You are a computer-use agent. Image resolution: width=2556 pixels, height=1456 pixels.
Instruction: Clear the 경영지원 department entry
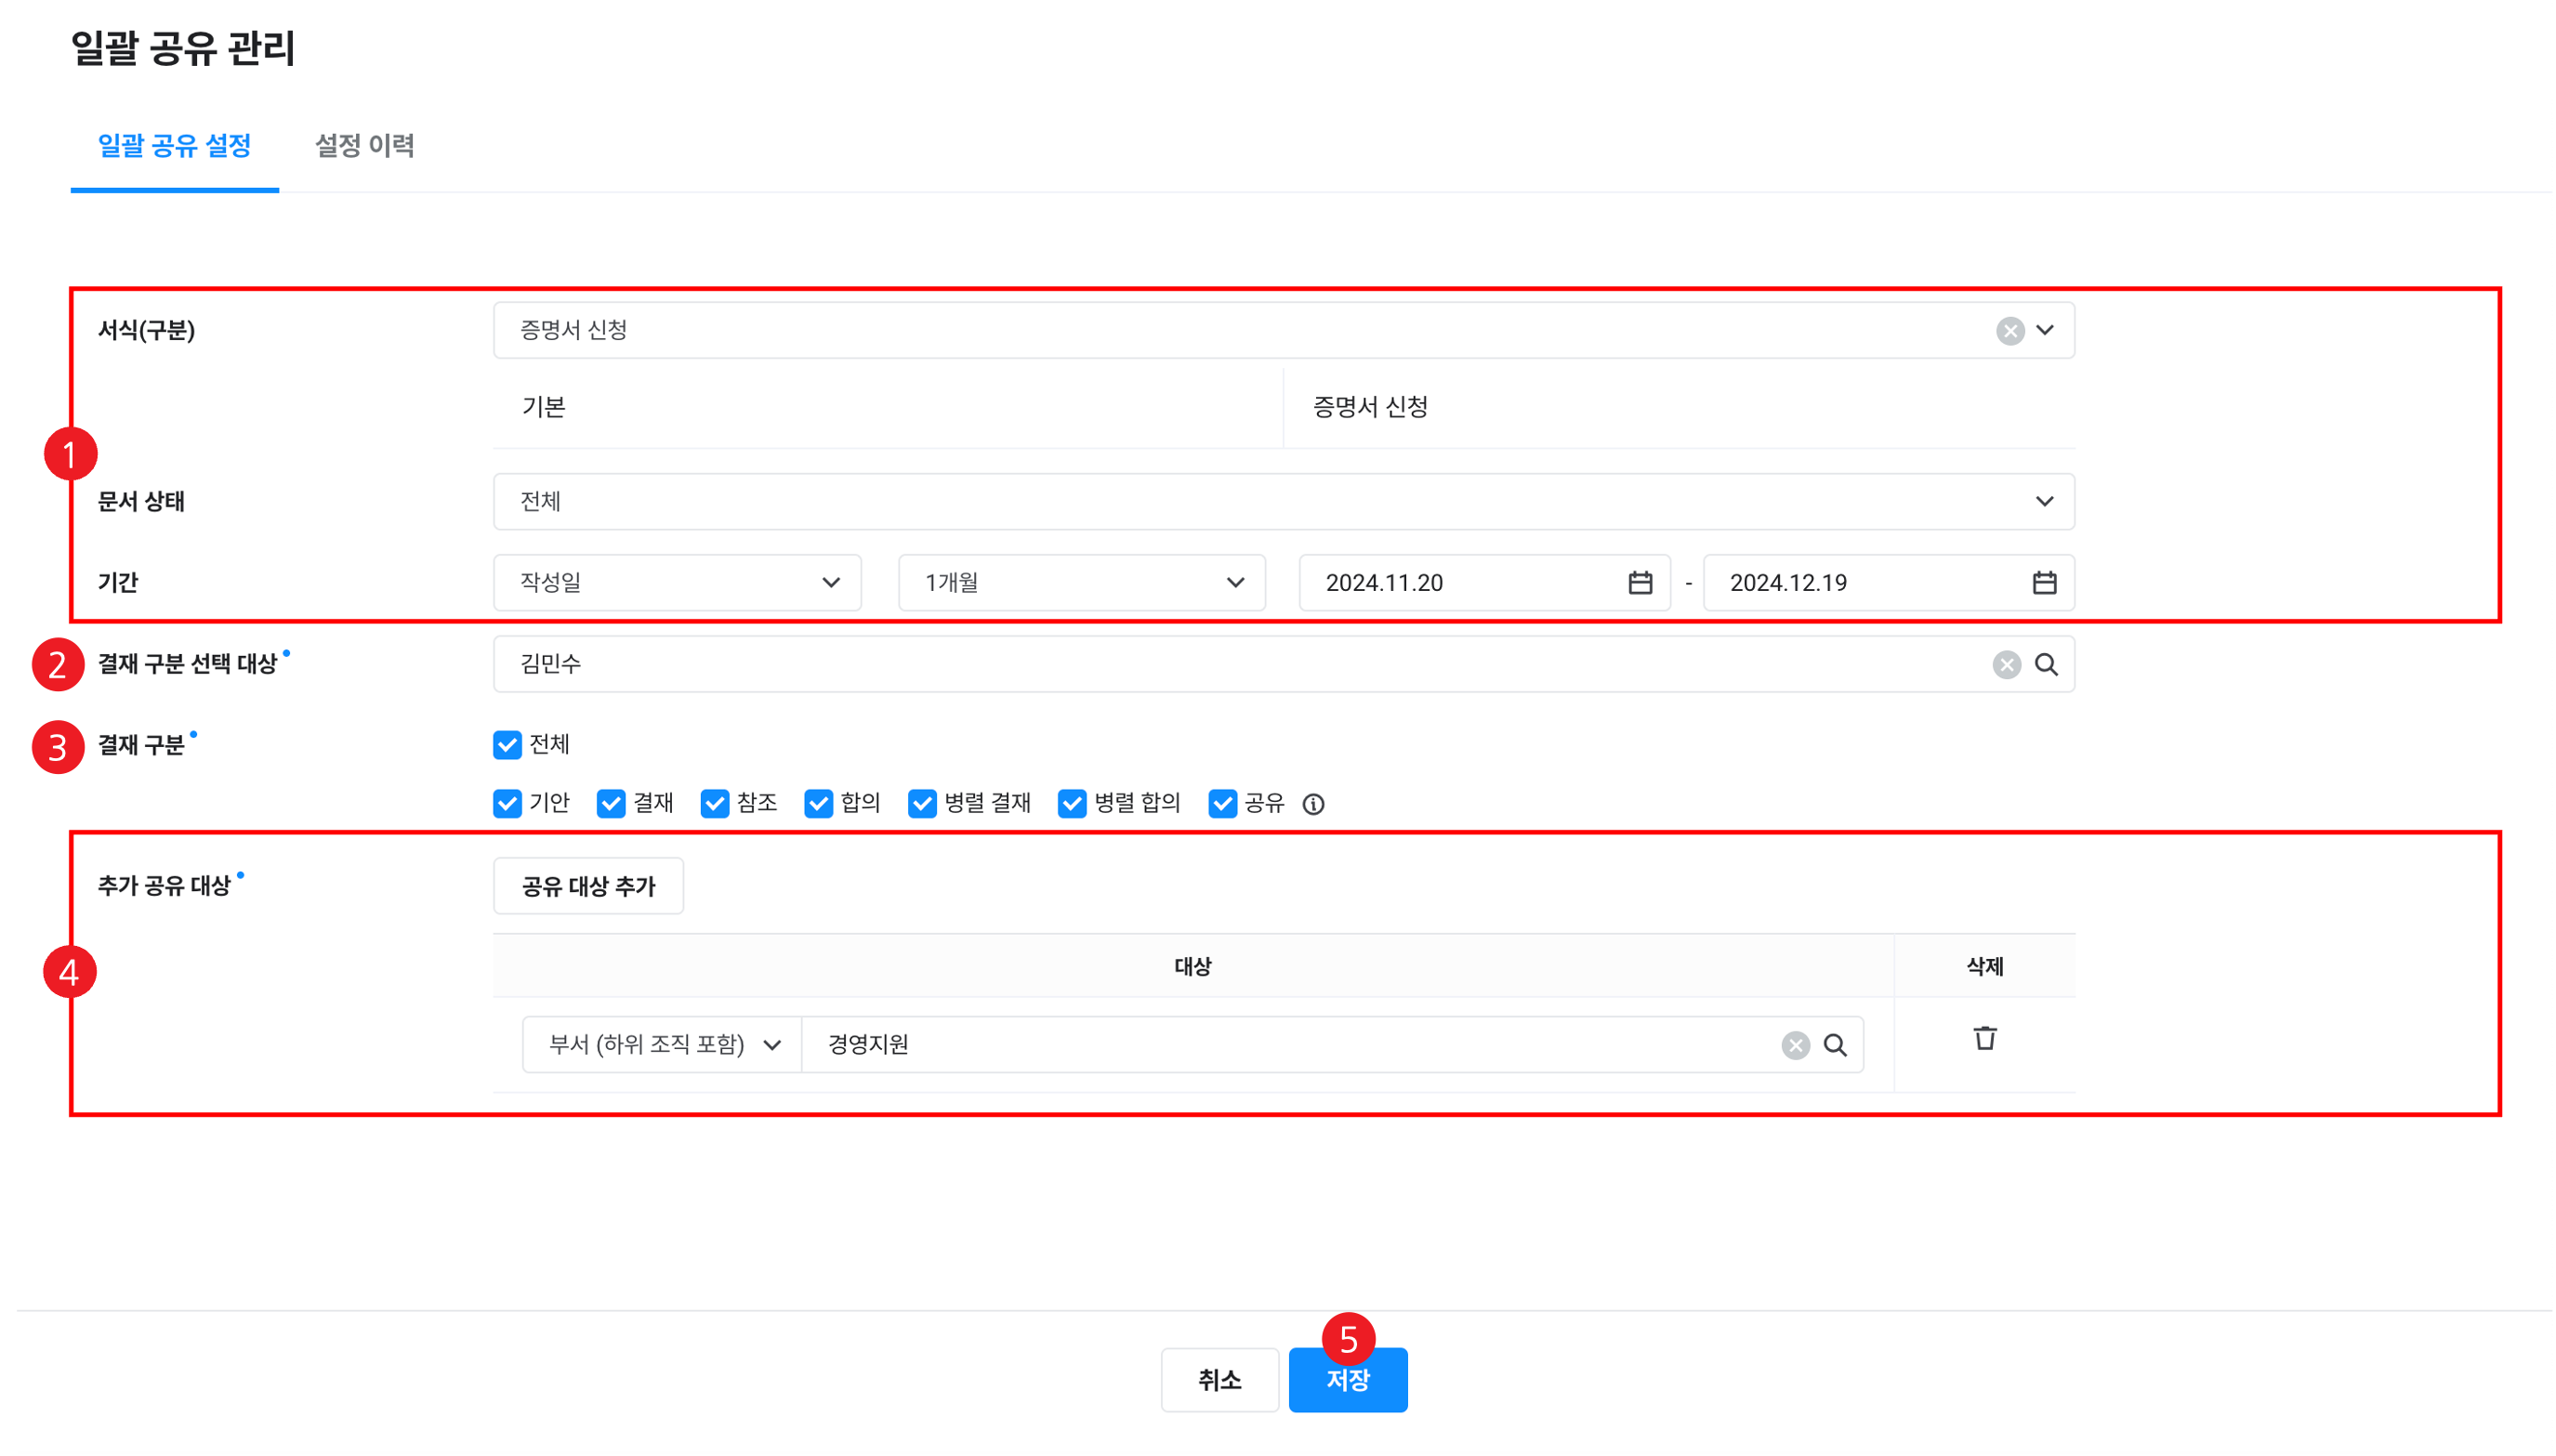click(x=1795, y=1046)
